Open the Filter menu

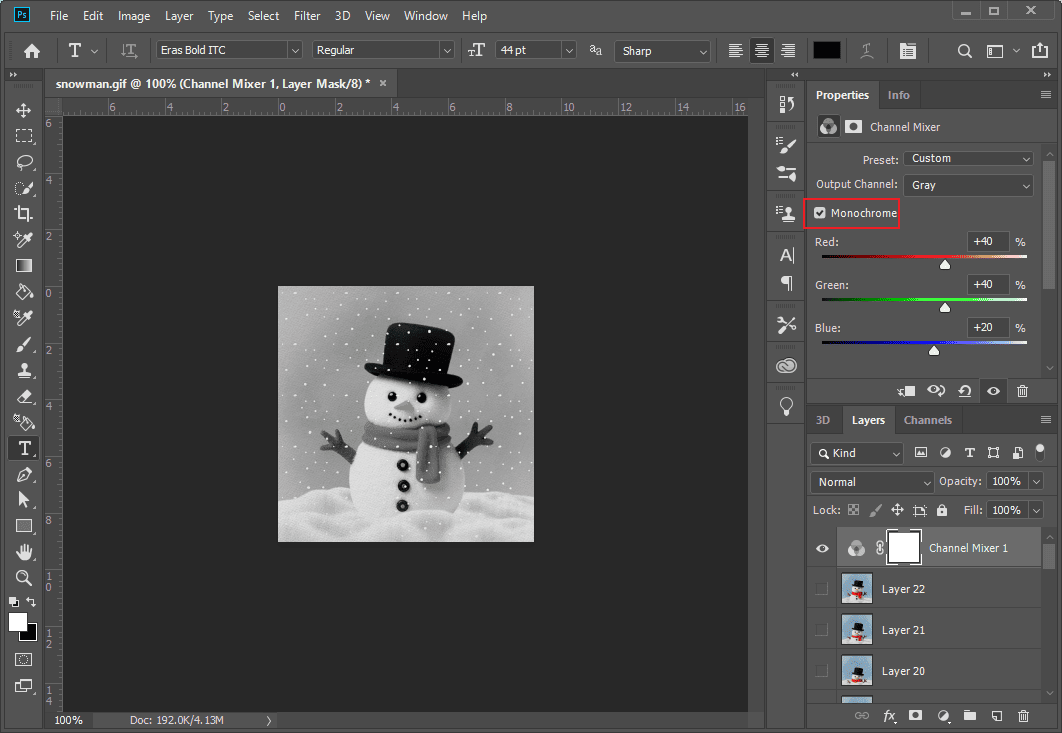306,15
